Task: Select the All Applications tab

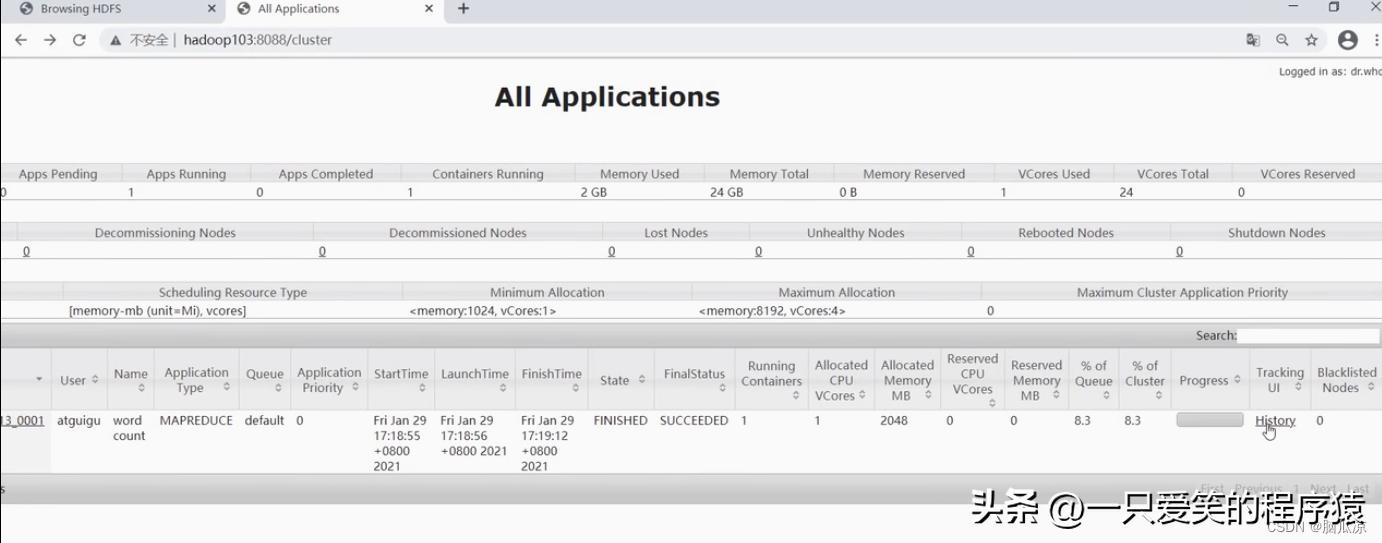Action: [320, 9]
